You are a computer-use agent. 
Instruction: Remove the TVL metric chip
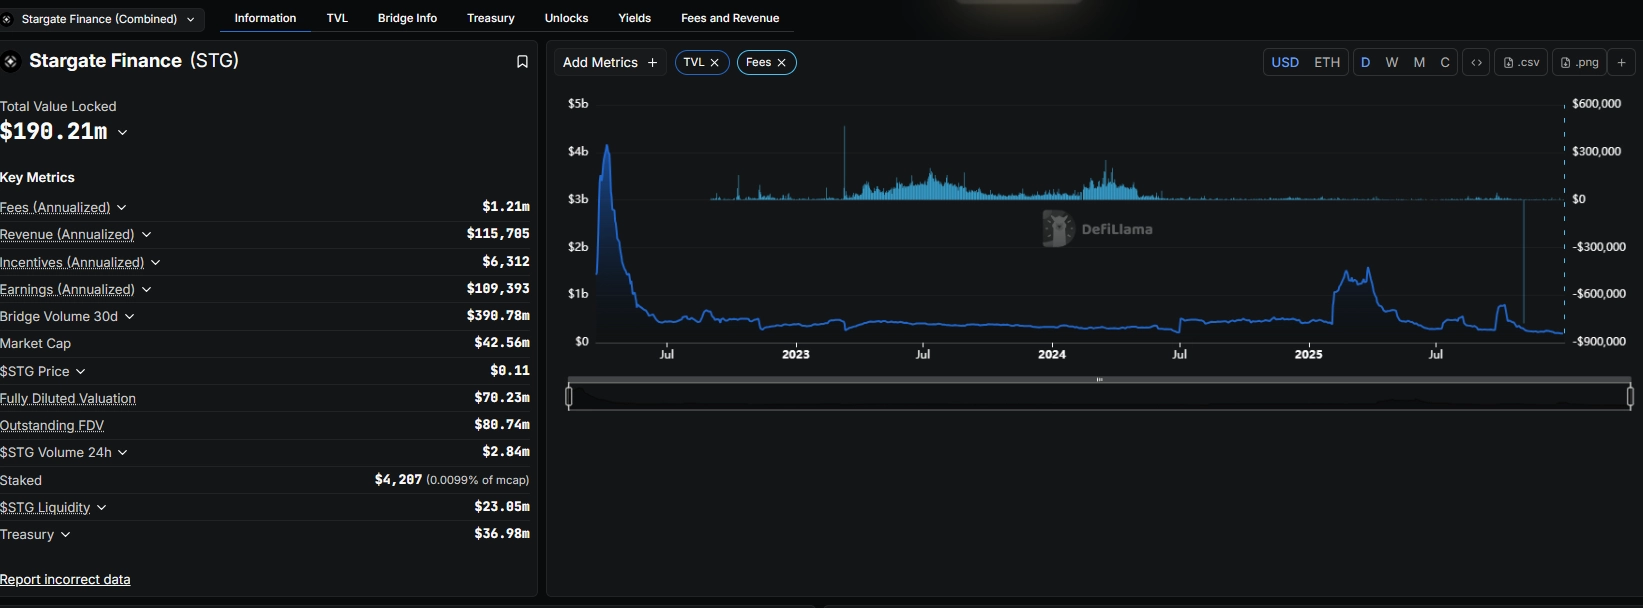point(715,63)
